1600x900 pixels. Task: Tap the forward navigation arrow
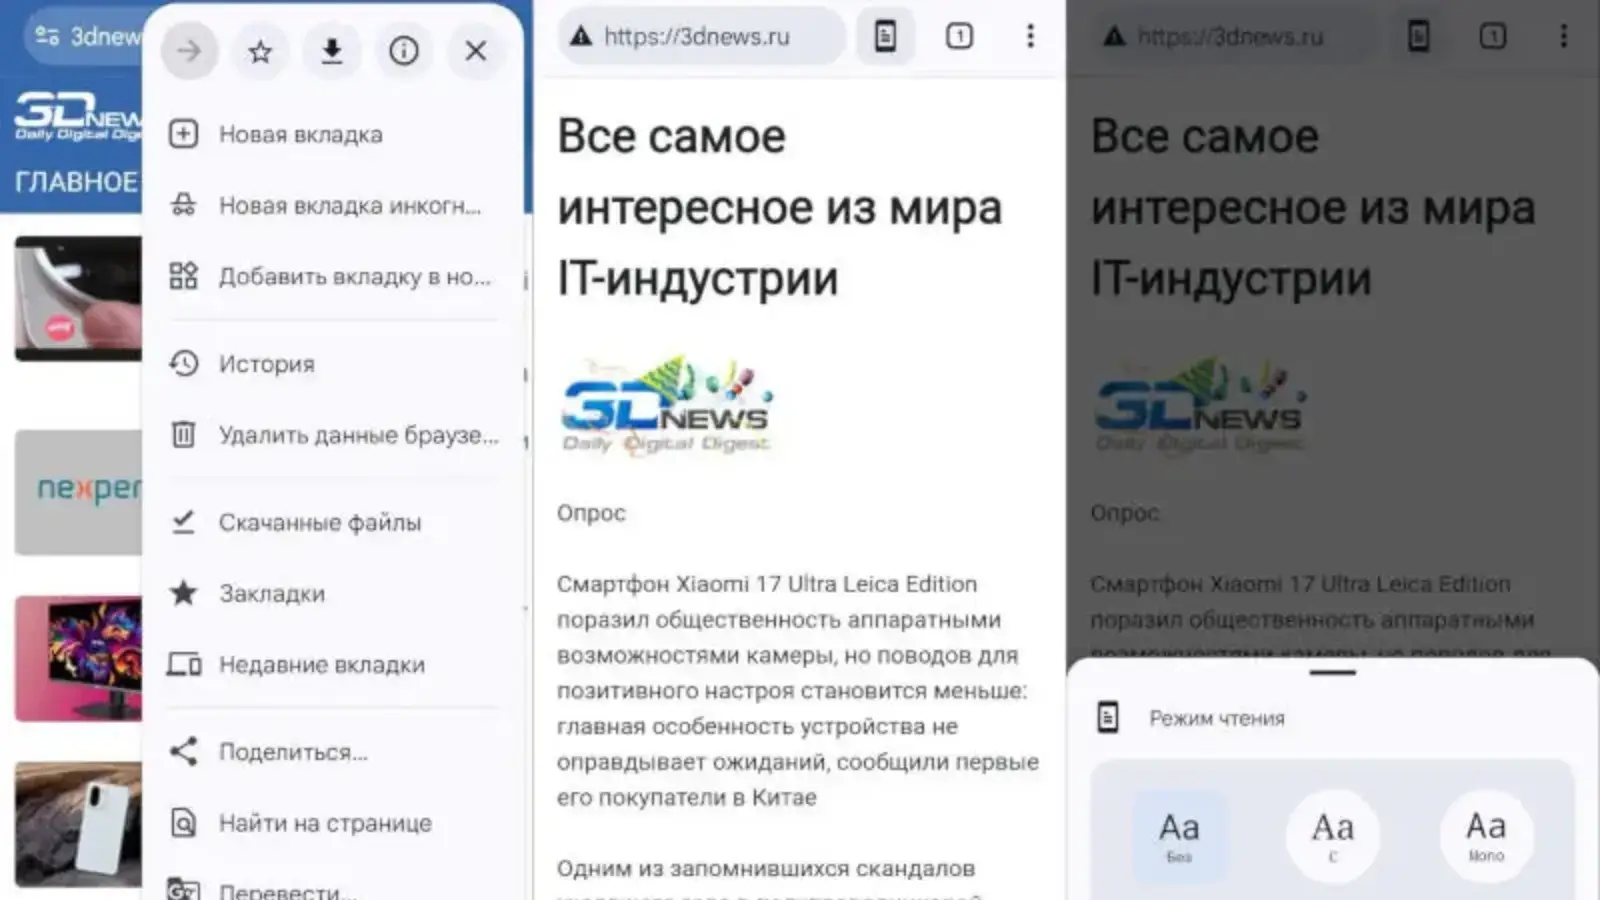pos(188,51)
